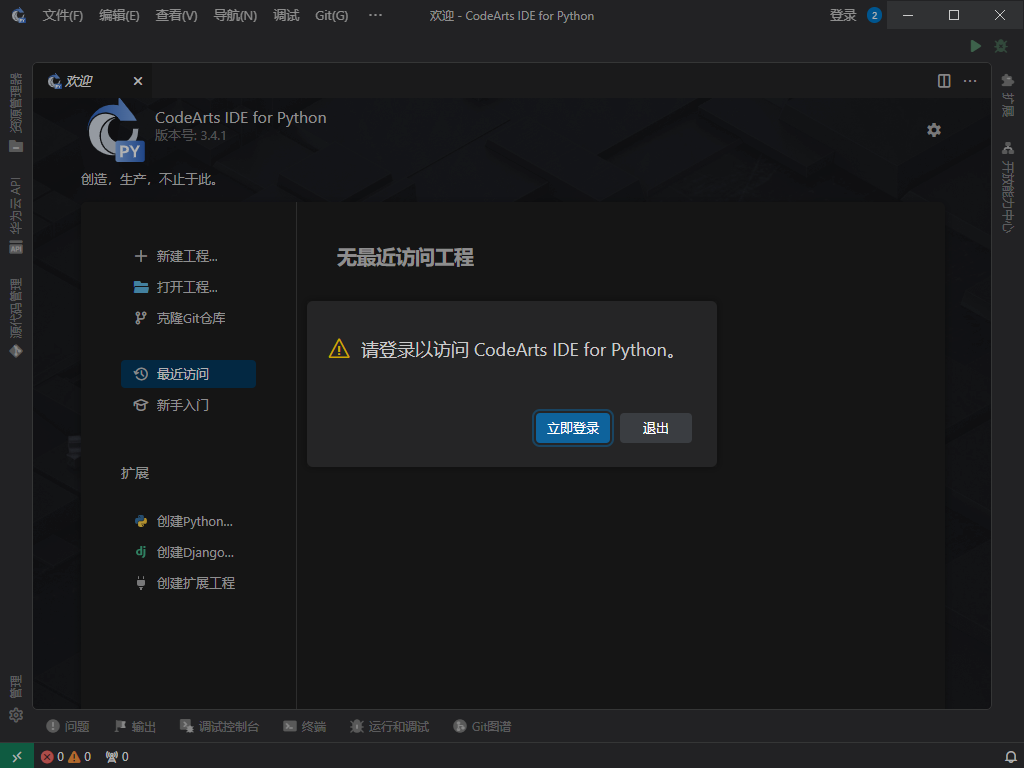Click the errors and warnings count in status bar
Screen dimensions: 1024x768
(66, 756)
